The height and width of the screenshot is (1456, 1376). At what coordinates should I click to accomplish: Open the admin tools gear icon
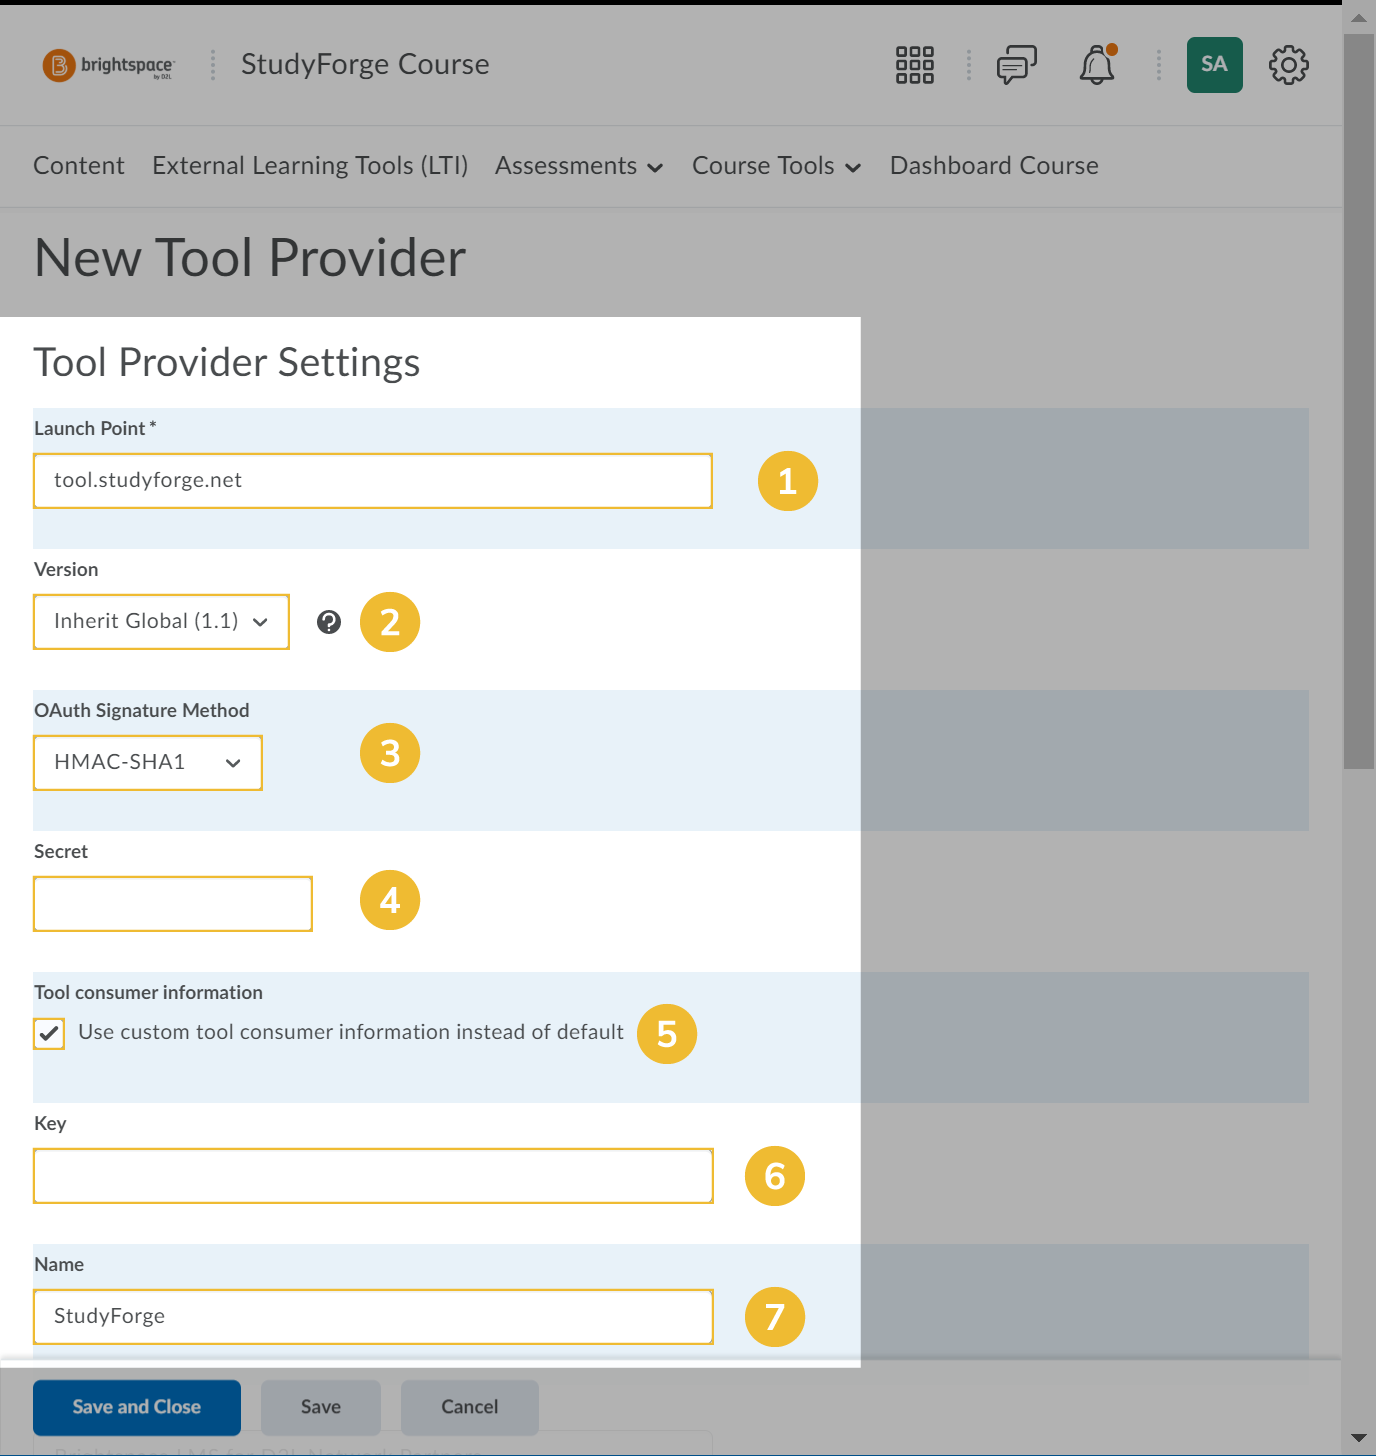point(1288,65)
